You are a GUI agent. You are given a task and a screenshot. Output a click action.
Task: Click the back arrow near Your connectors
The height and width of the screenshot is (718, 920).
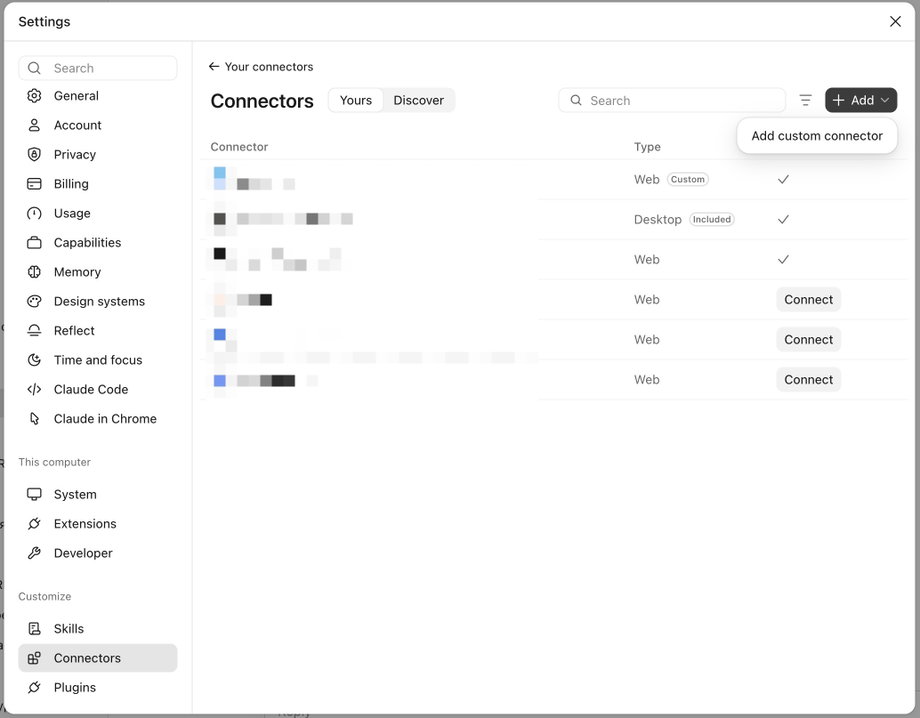point(214,66)
